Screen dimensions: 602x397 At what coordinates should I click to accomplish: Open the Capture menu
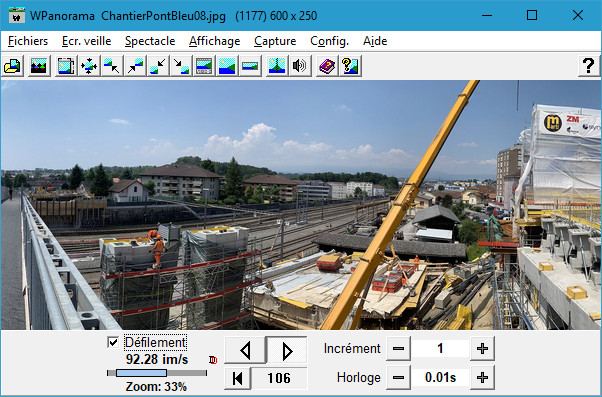275,41
